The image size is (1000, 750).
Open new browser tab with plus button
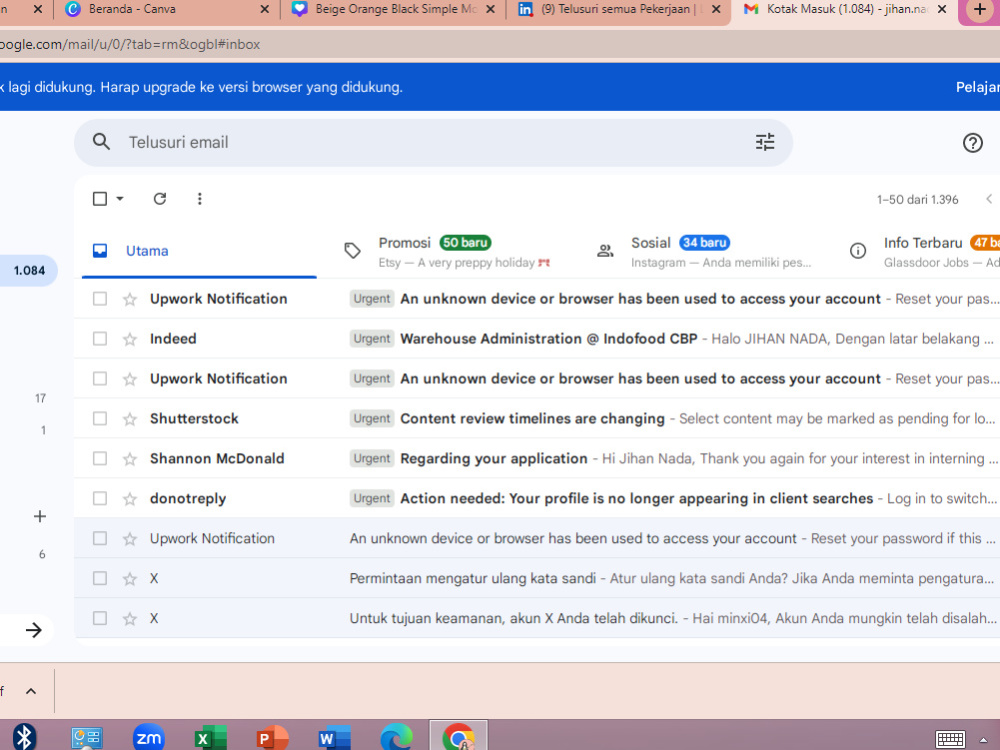click(980, 10)
